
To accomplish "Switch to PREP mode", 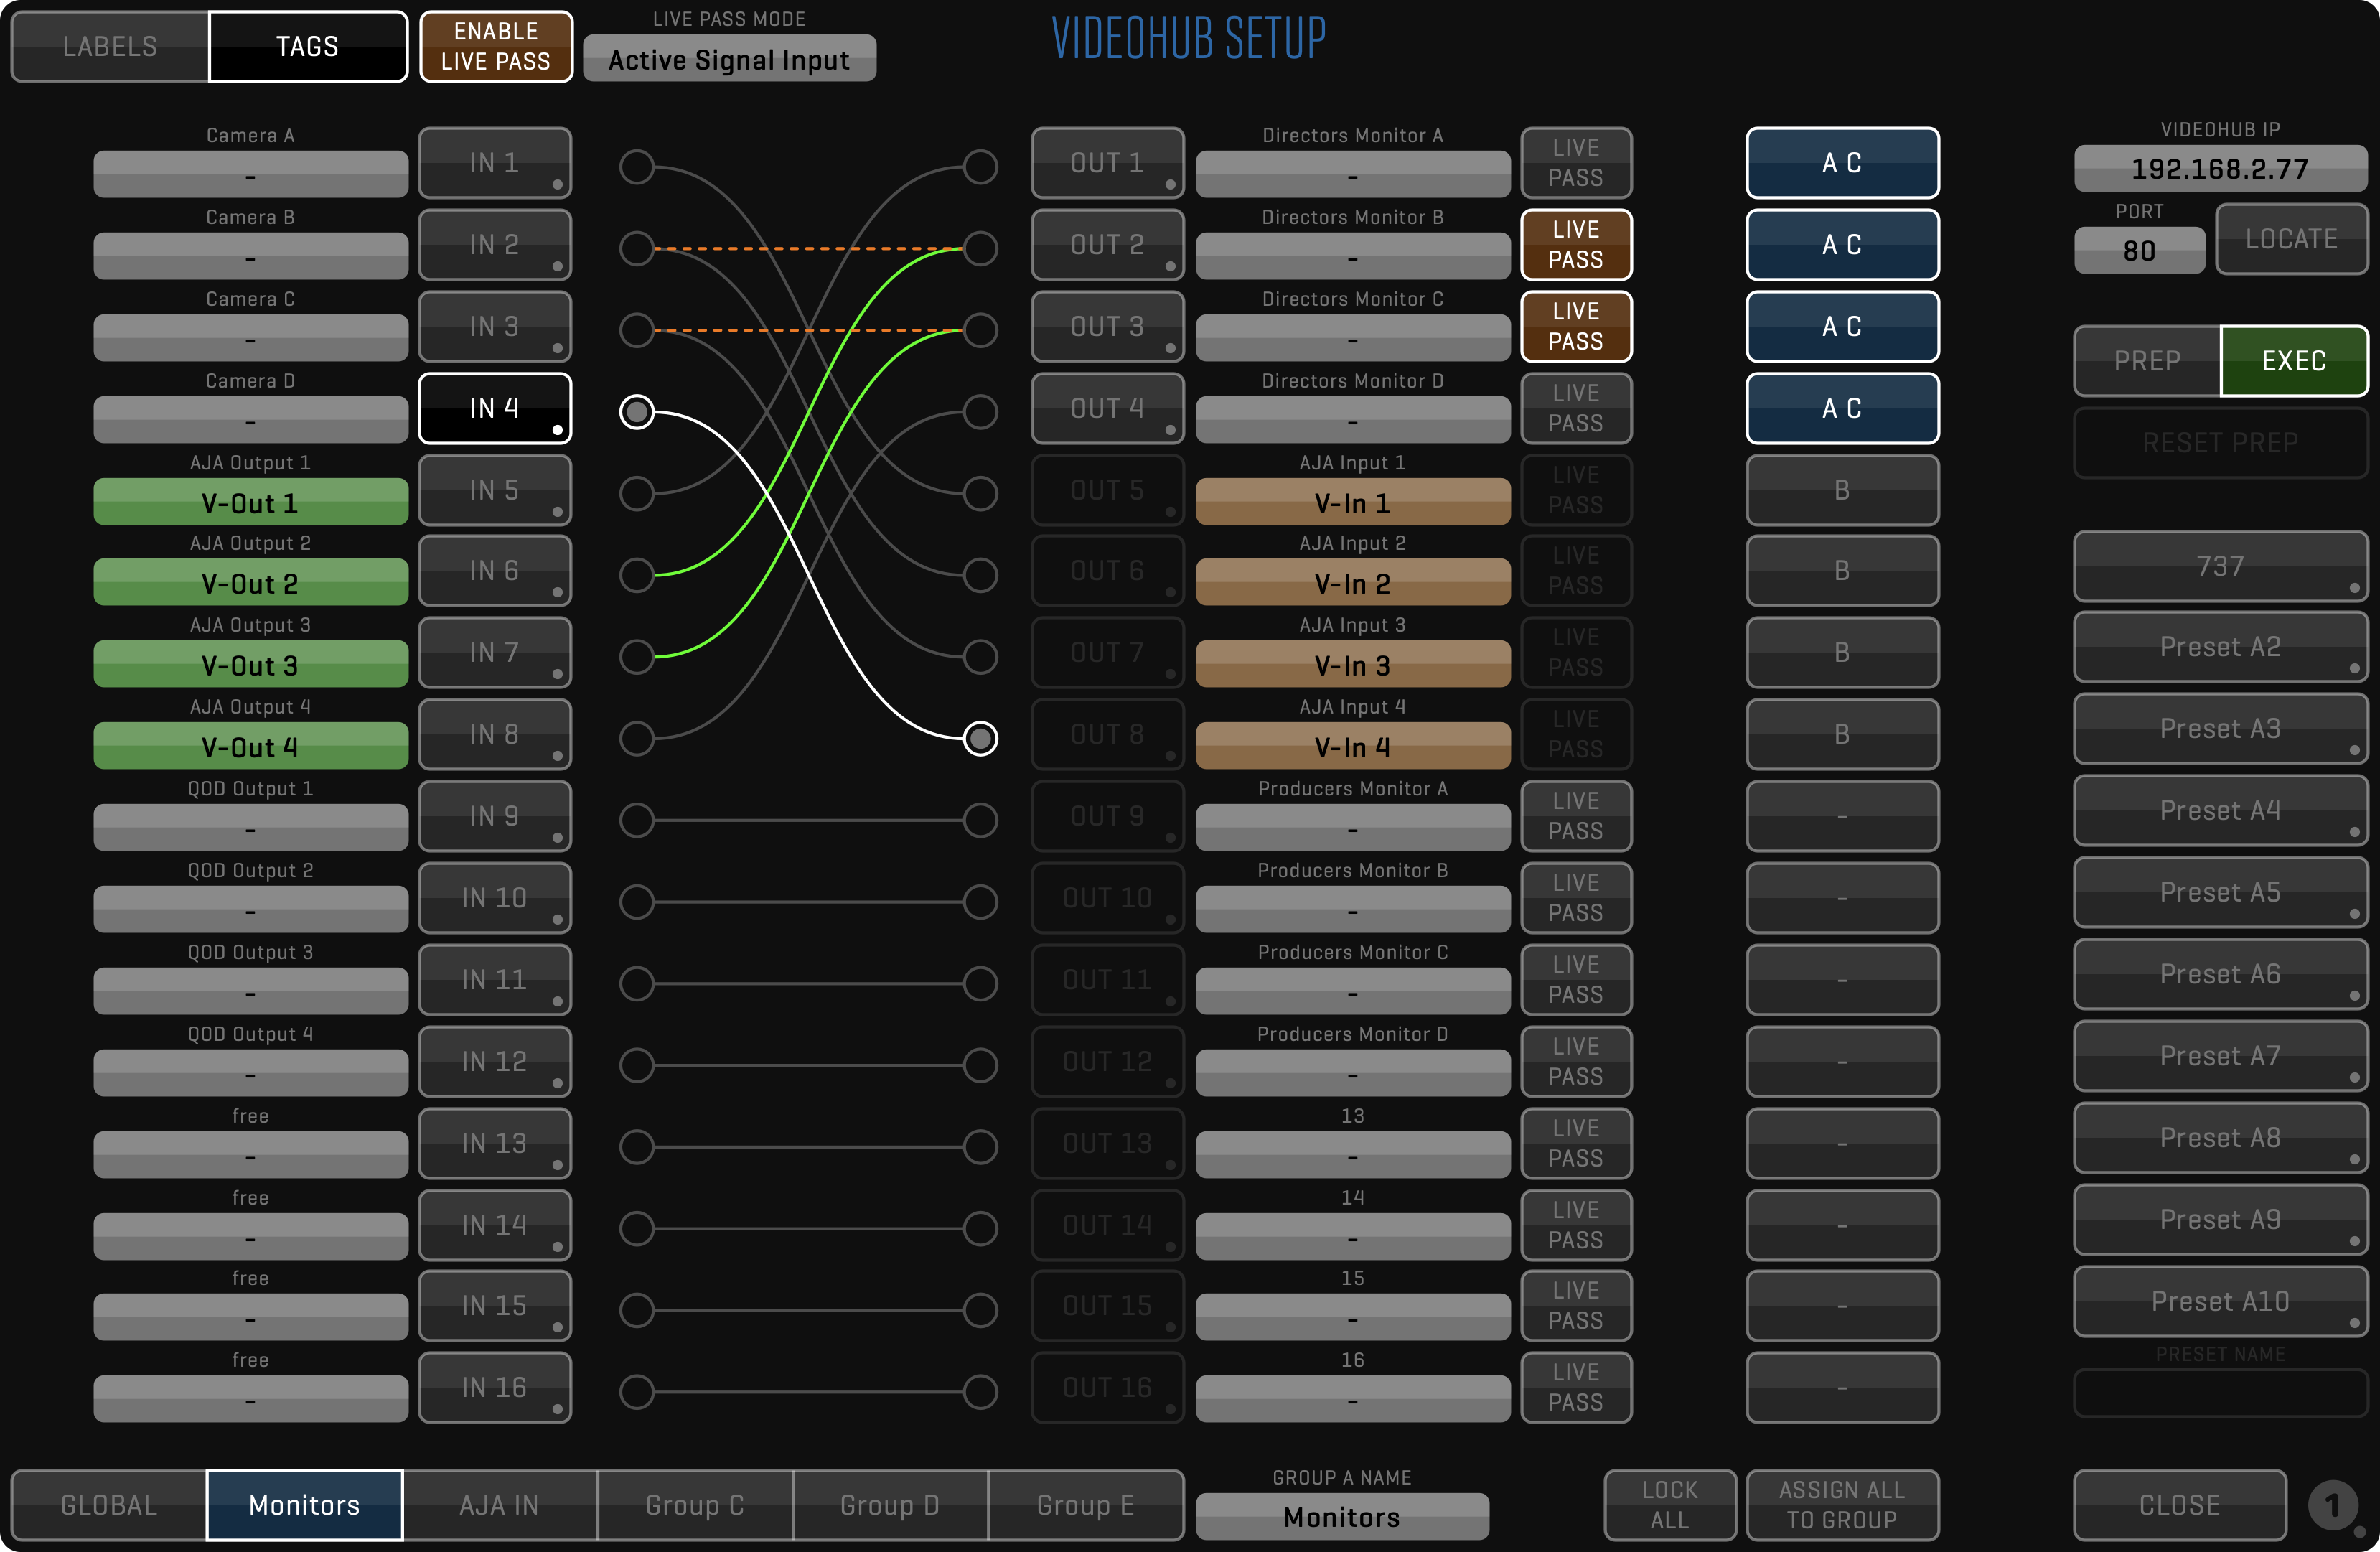I will pyautogui.click(x=2146, y=361).
